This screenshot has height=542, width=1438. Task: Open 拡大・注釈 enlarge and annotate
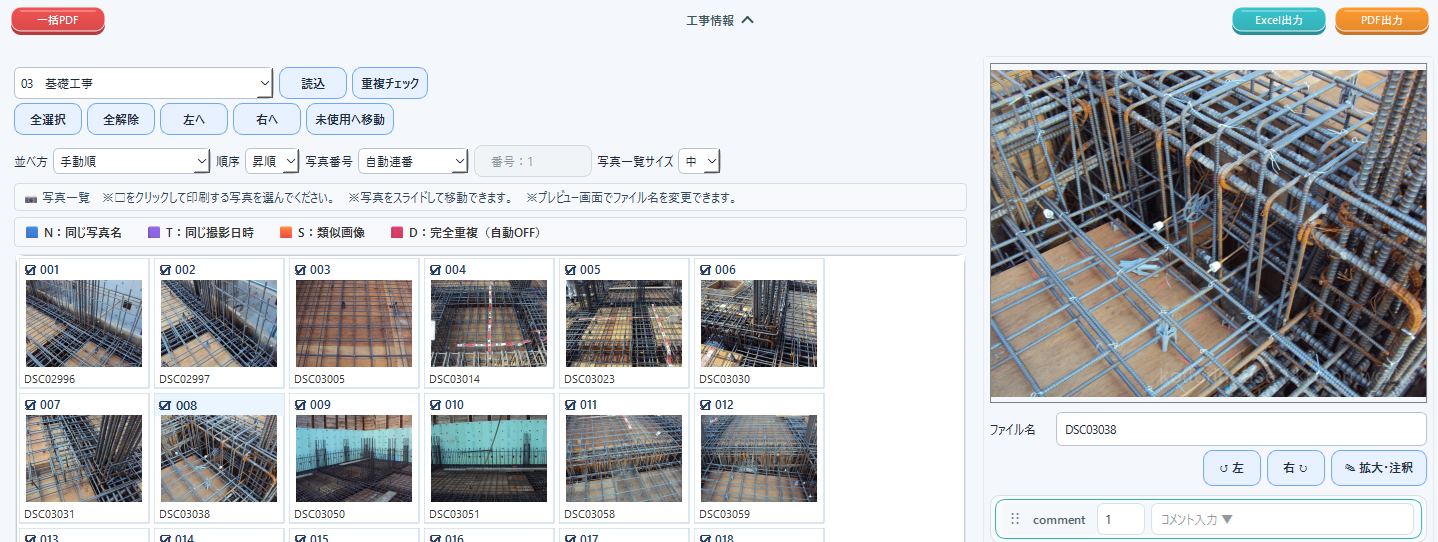tap(1379, 468)
